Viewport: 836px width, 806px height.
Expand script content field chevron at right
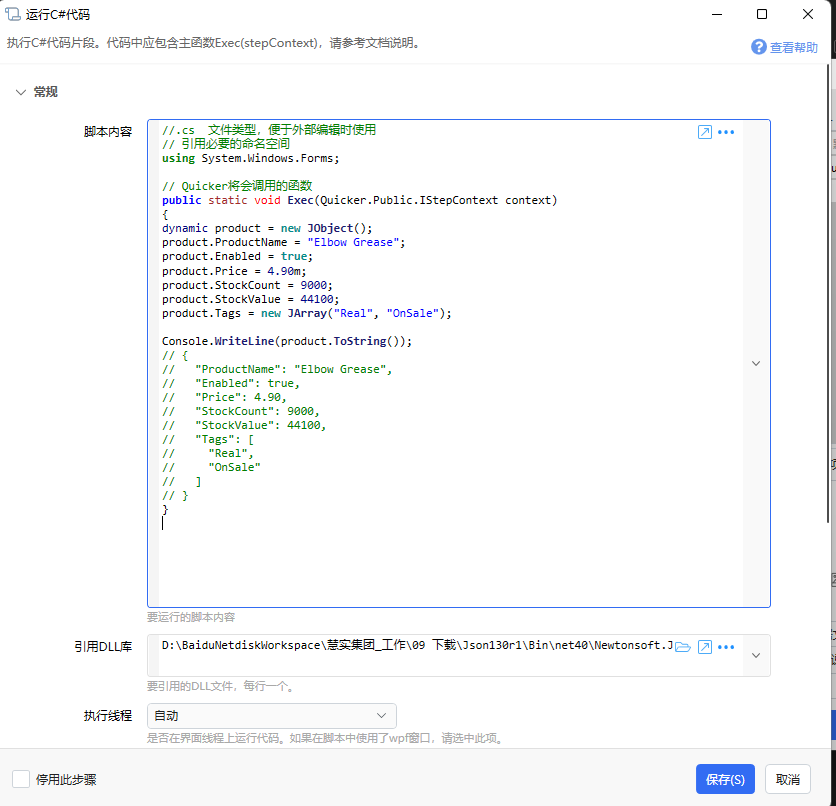[756, 364]
